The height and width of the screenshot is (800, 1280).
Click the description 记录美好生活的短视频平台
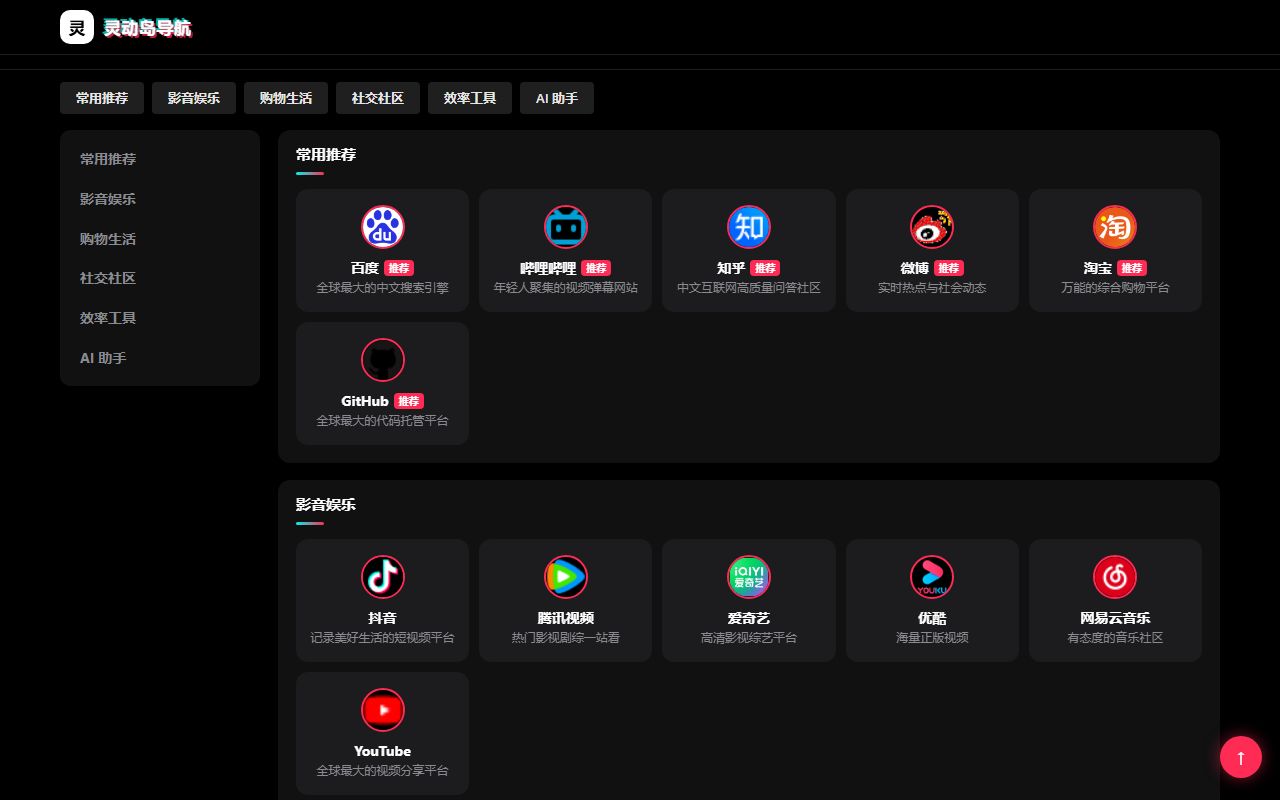382,638
